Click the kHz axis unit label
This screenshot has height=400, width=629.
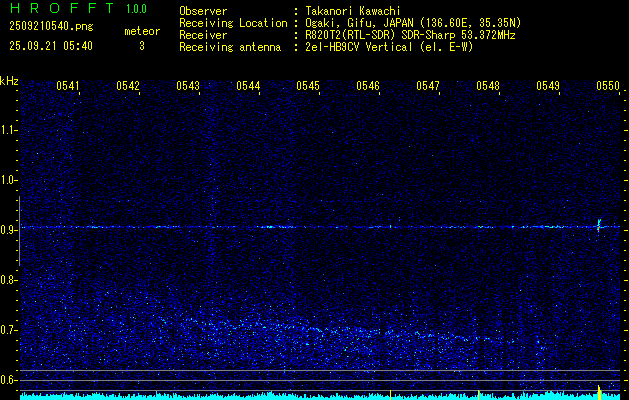click(9, 81)
